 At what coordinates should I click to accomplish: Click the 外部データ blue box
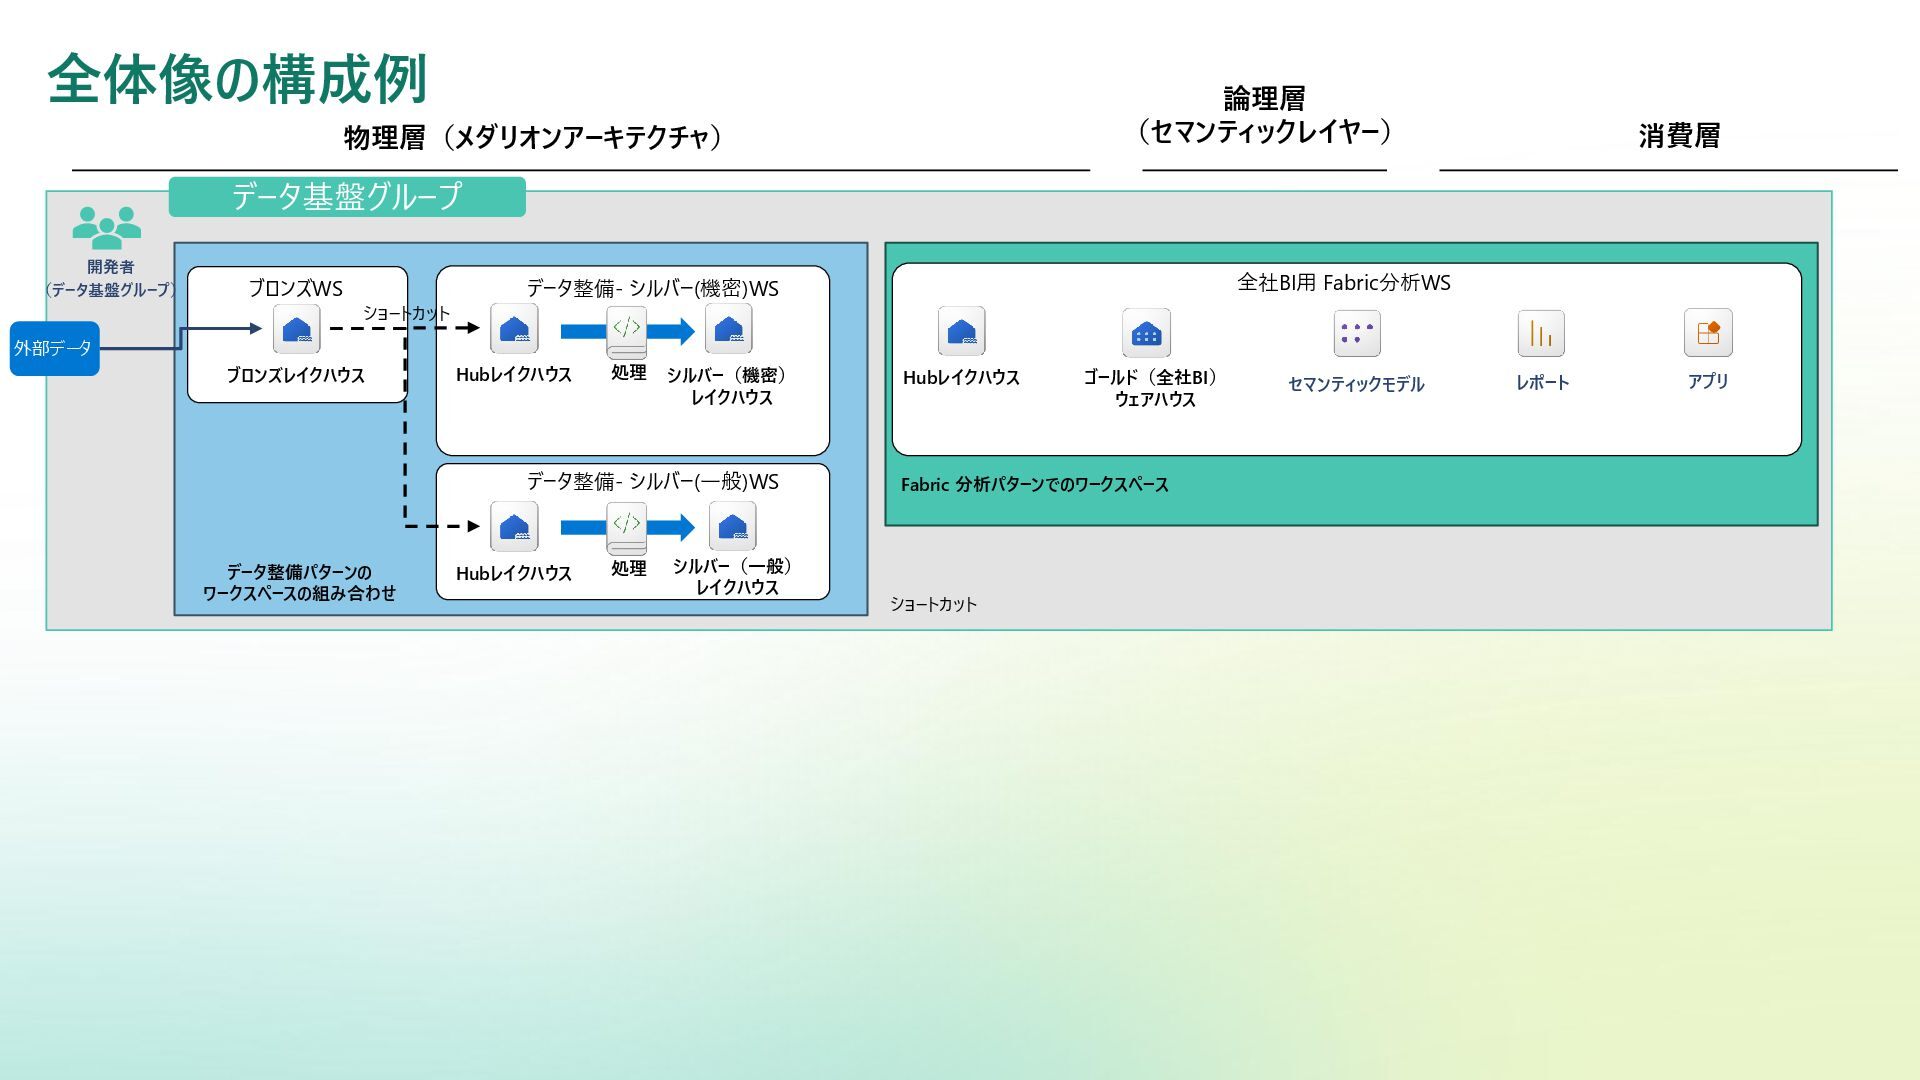[x=54, y=348]
